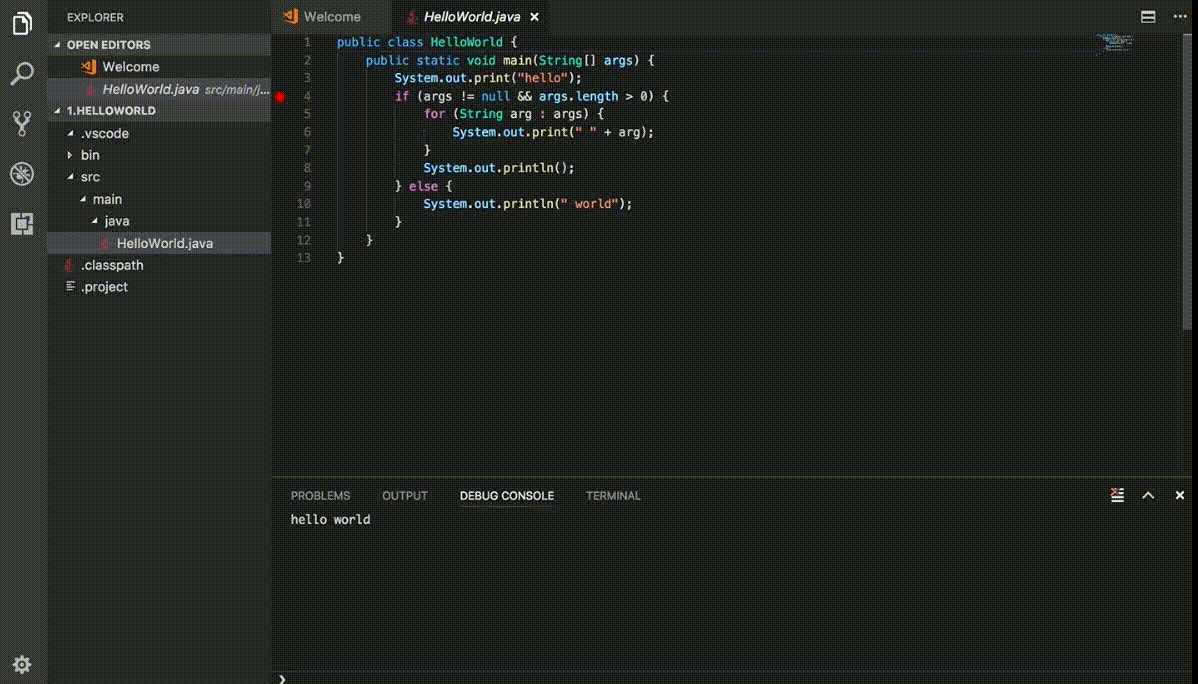Open the Source Control view icon

pyautogui.click(x=22, y=124)
